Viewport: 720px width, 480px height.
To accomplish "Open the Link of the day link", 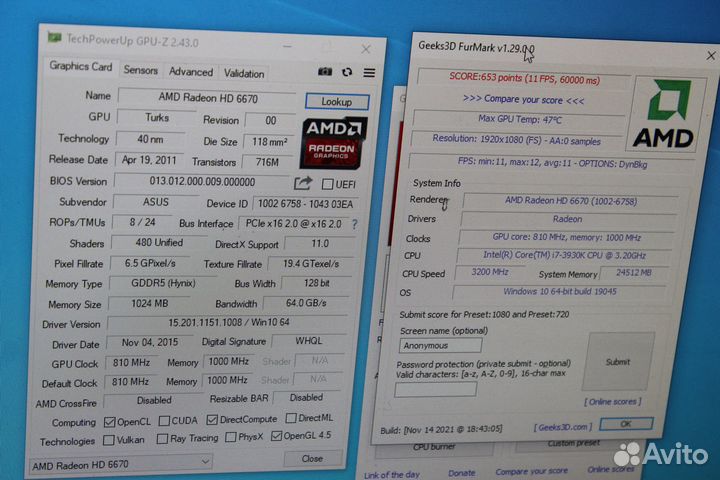I will (x=392, y=474).
